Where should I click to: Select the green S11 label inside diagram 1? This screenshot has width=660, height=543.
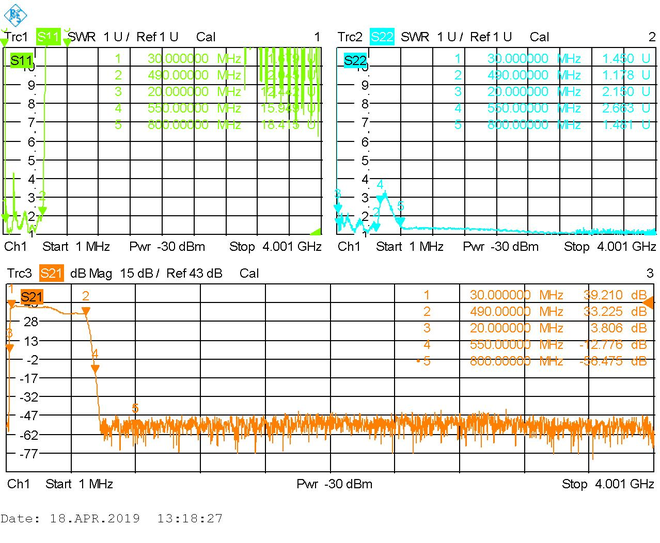[21, 60]
